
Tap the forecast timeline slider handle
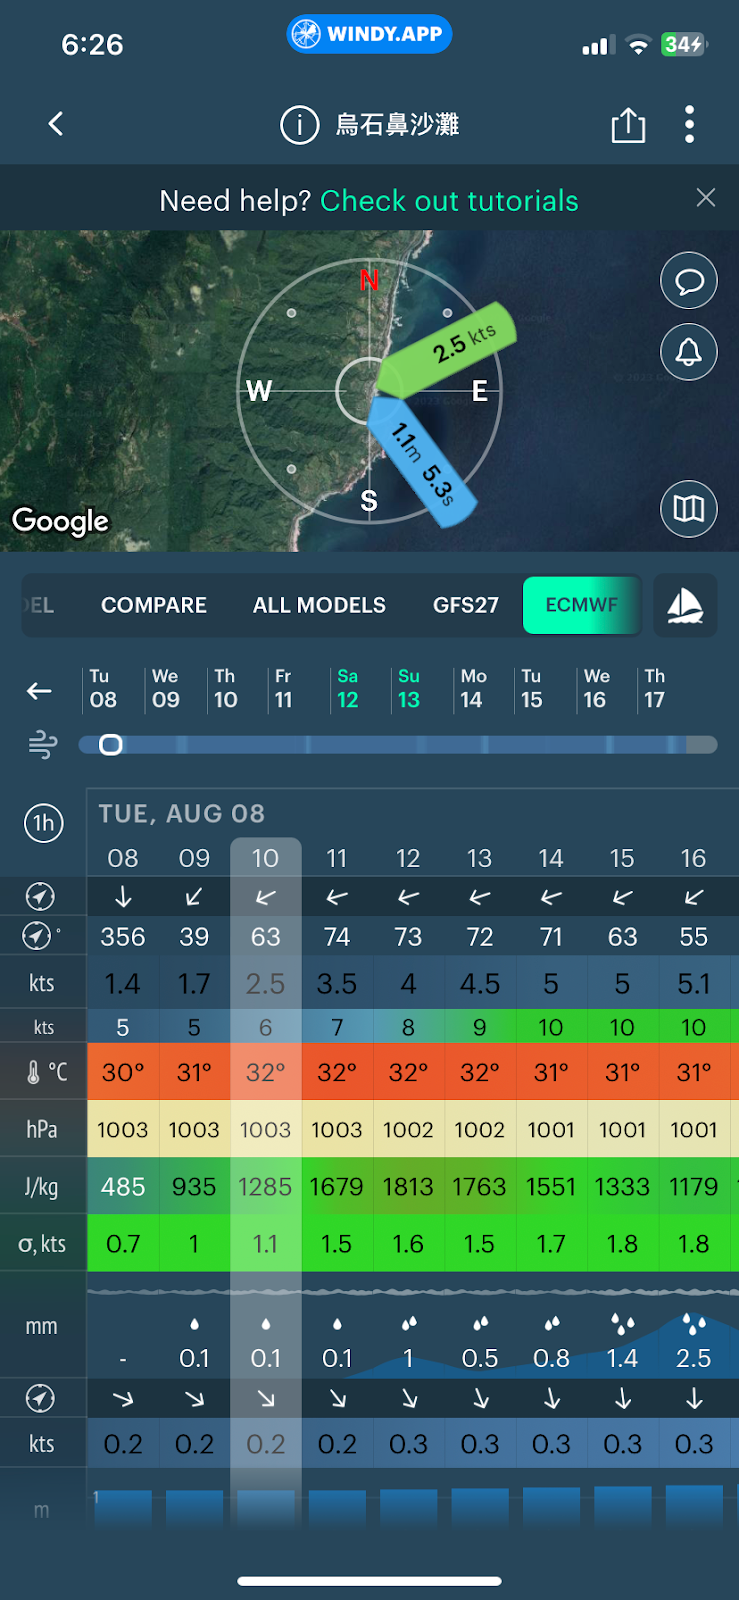click(x=111, y=744)
